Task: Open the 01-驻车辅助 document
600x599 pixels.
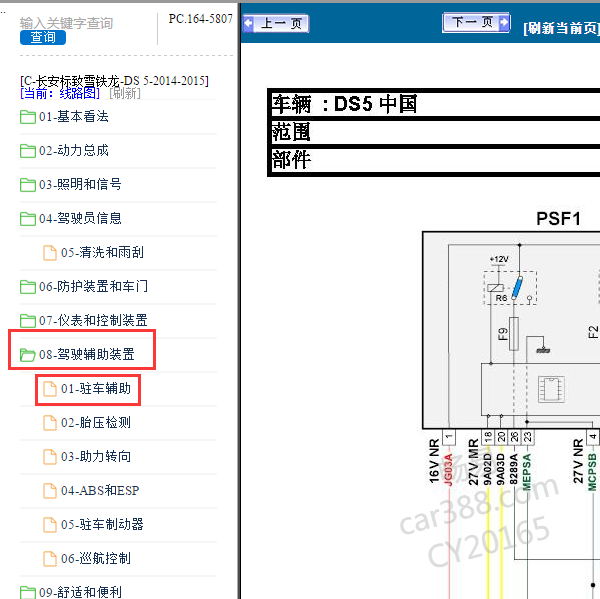Action: (x=96, y=388)
